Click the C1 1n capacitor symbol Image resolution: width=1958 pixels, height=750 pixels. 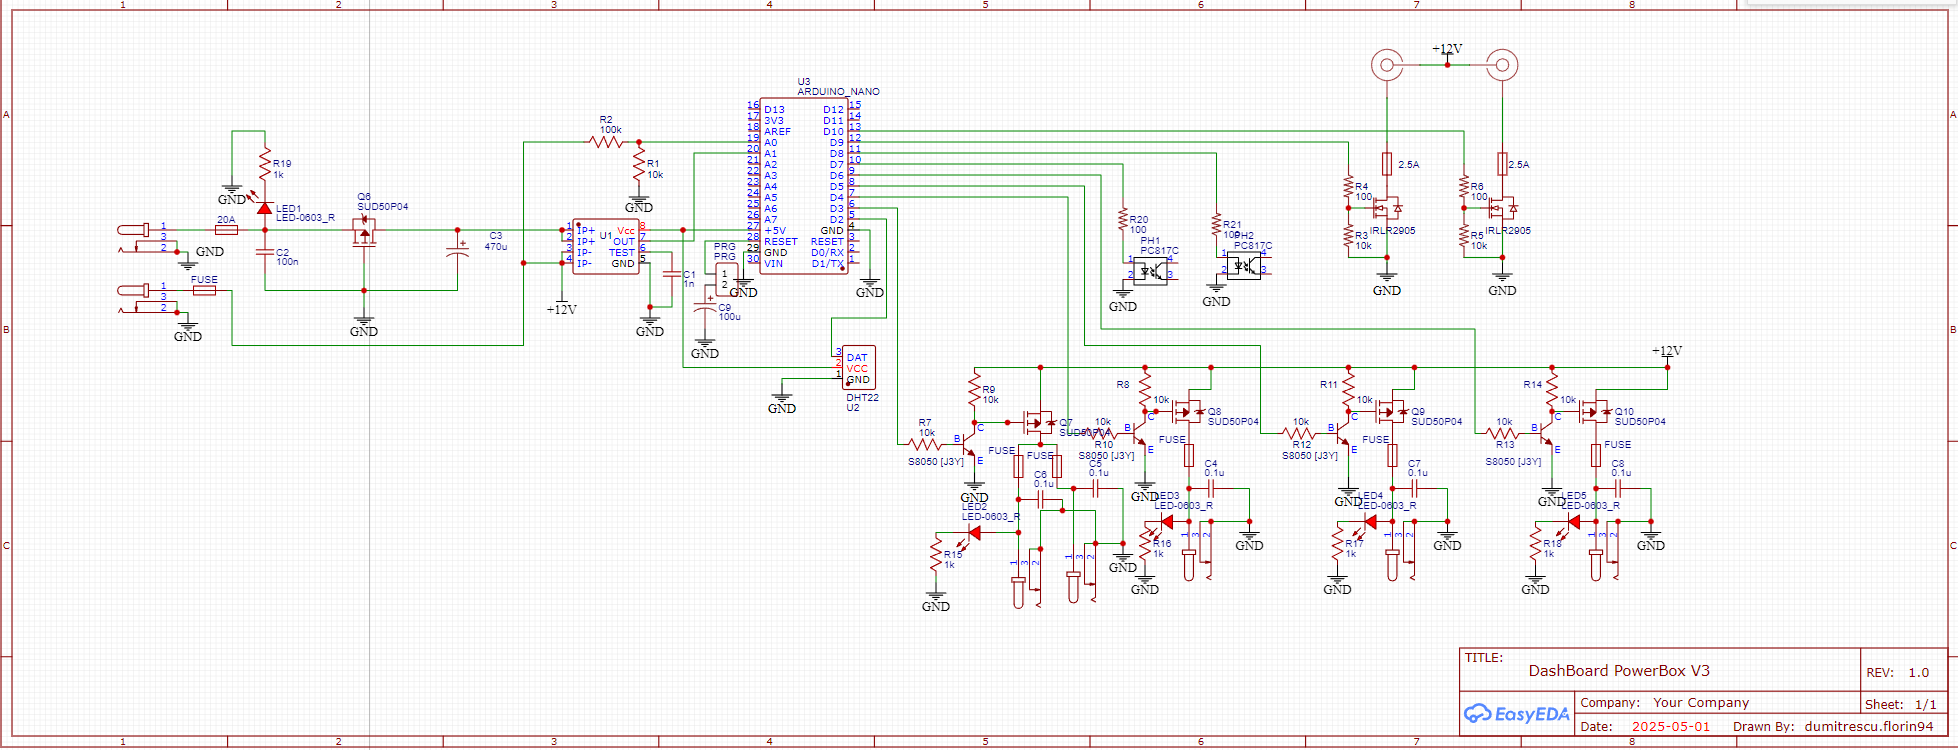point(670,273)
